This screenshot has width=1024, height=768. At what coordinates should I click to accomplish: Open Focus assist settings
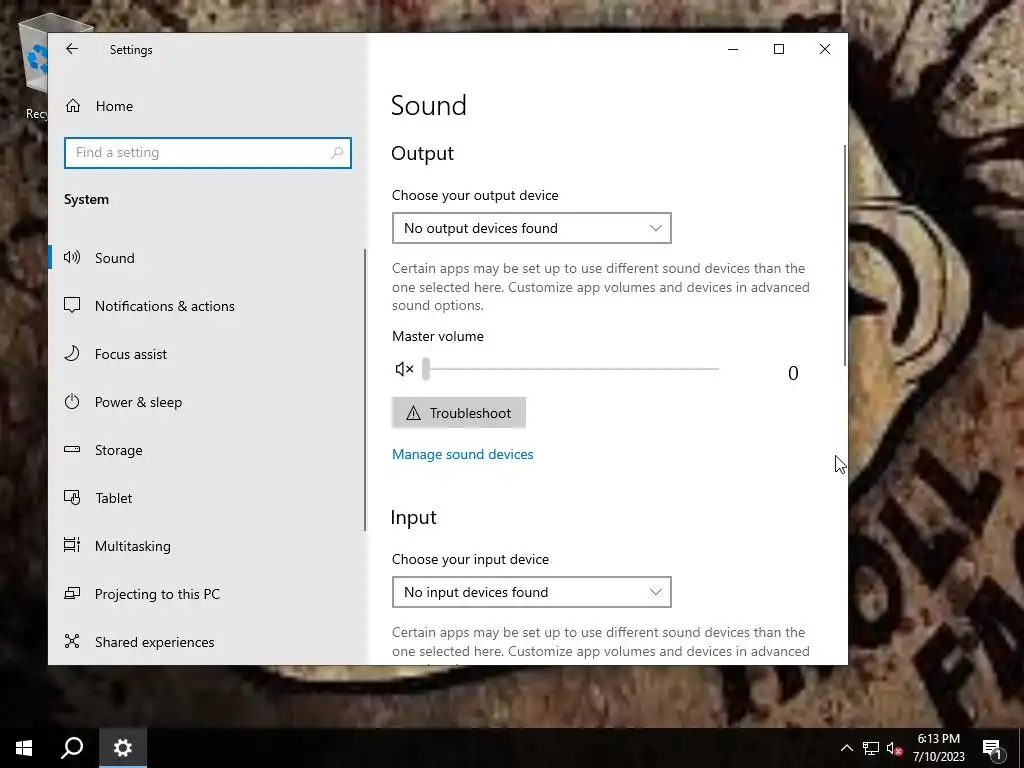pyautogui.click(x=208, y=354)
